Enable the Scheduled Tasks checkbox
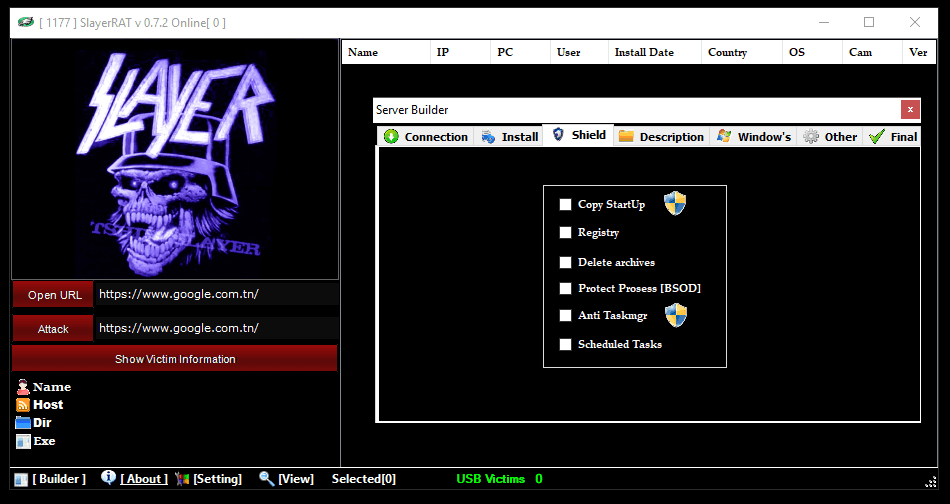The width and height of the screenshot is (950, 504). (565, 345)
